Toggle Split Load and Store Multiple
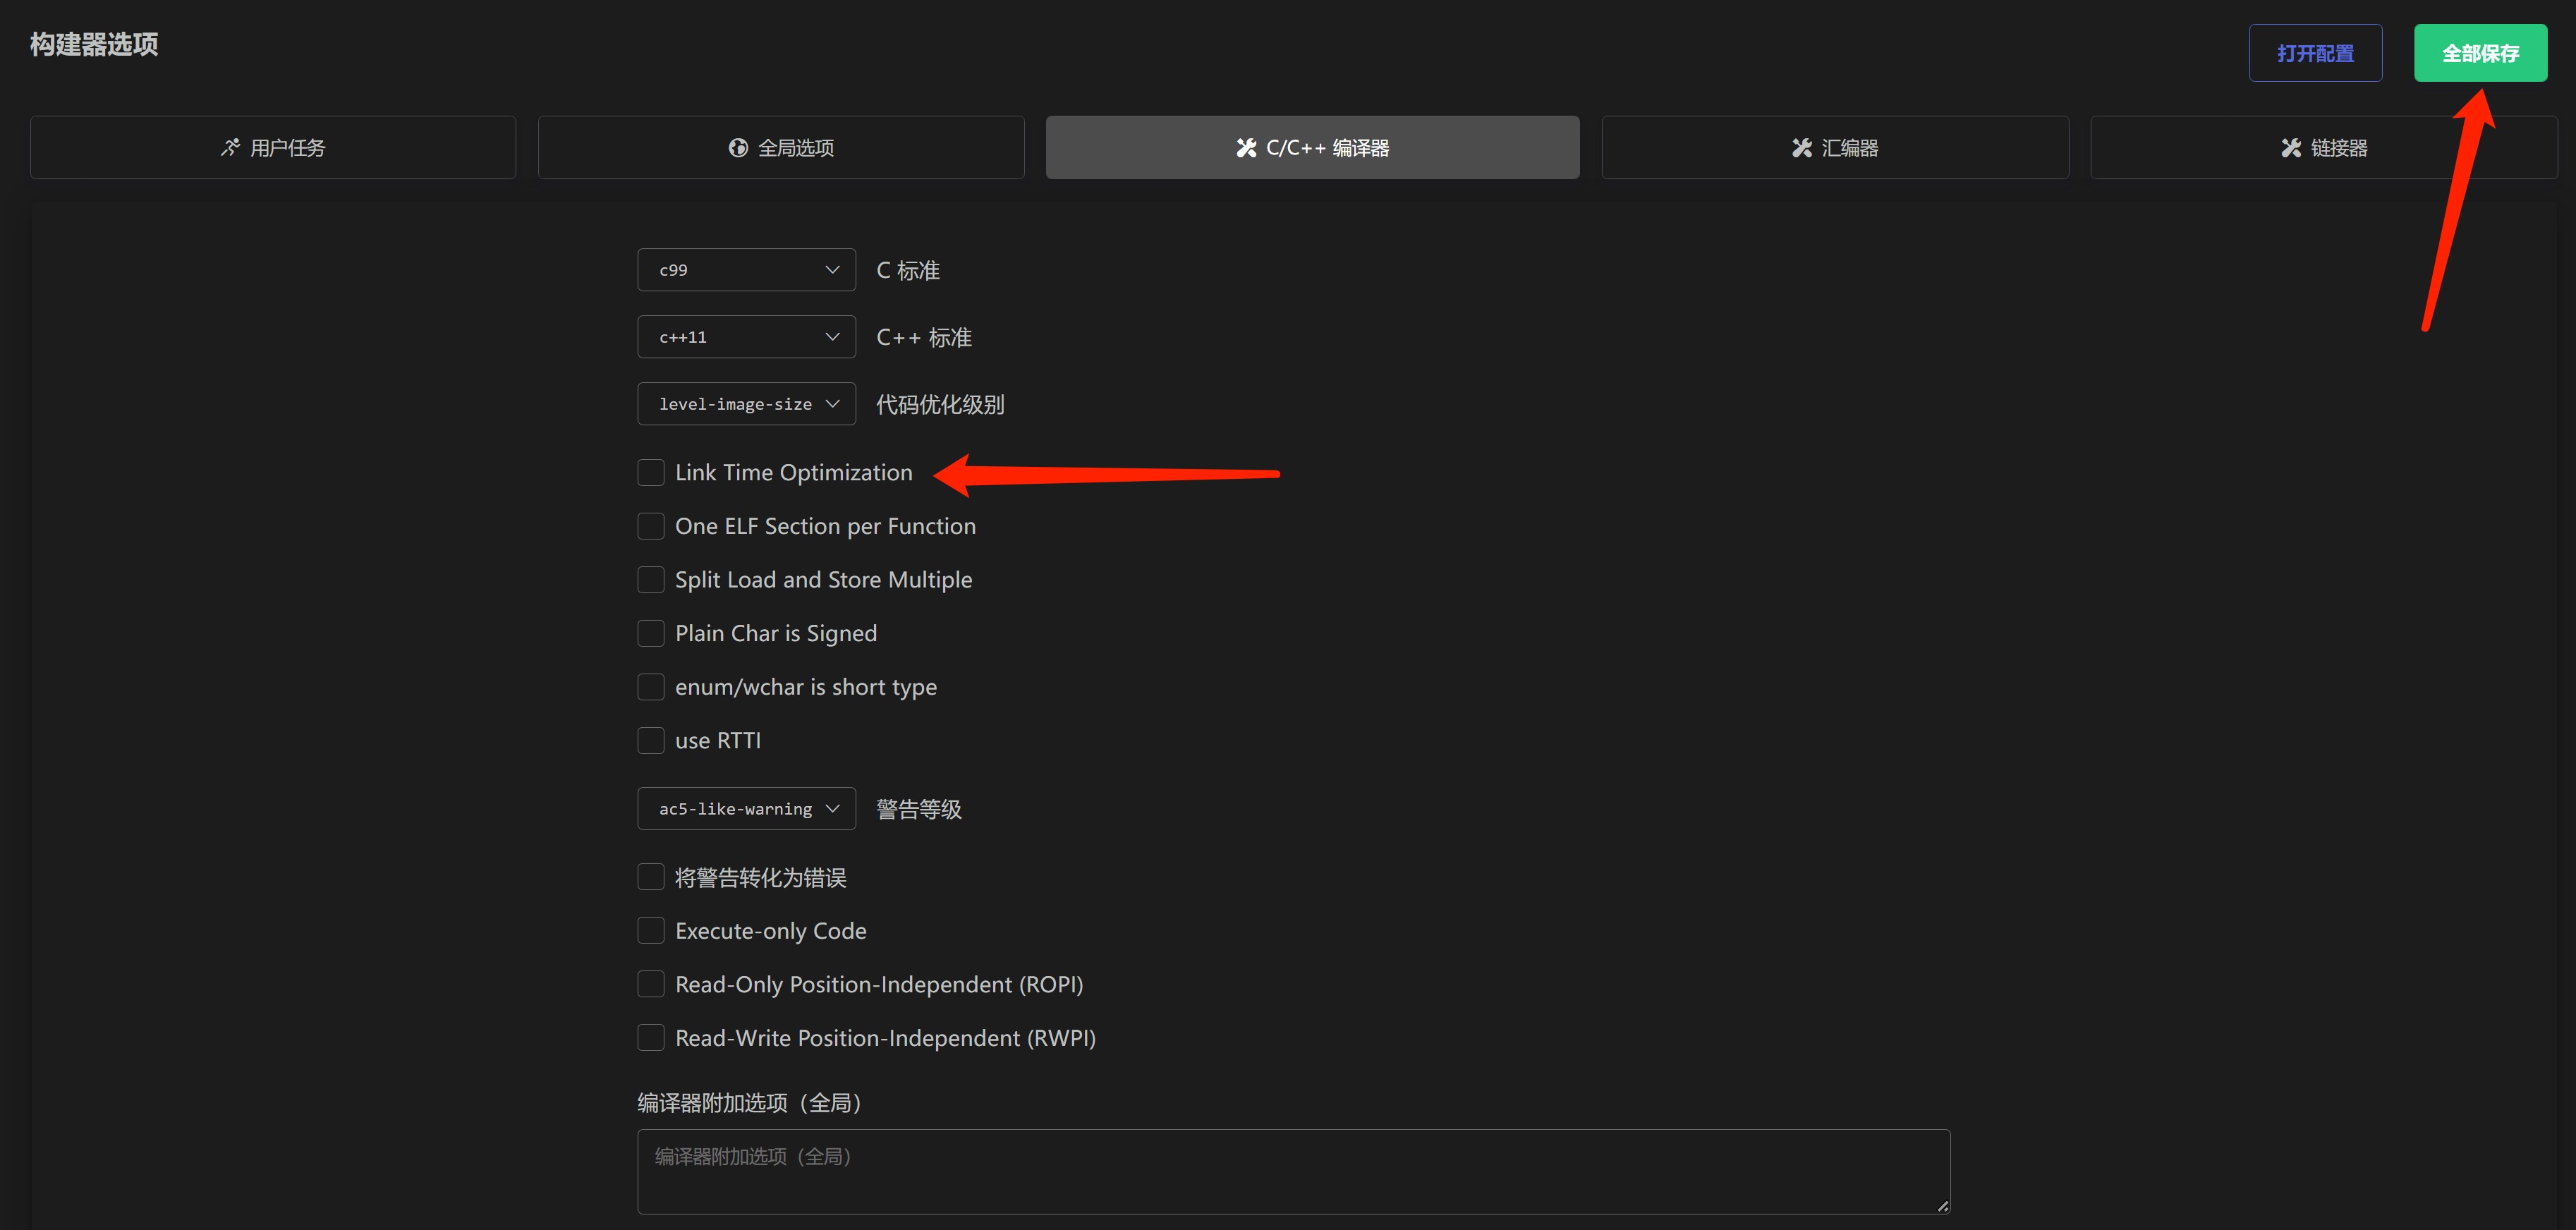 651,580
